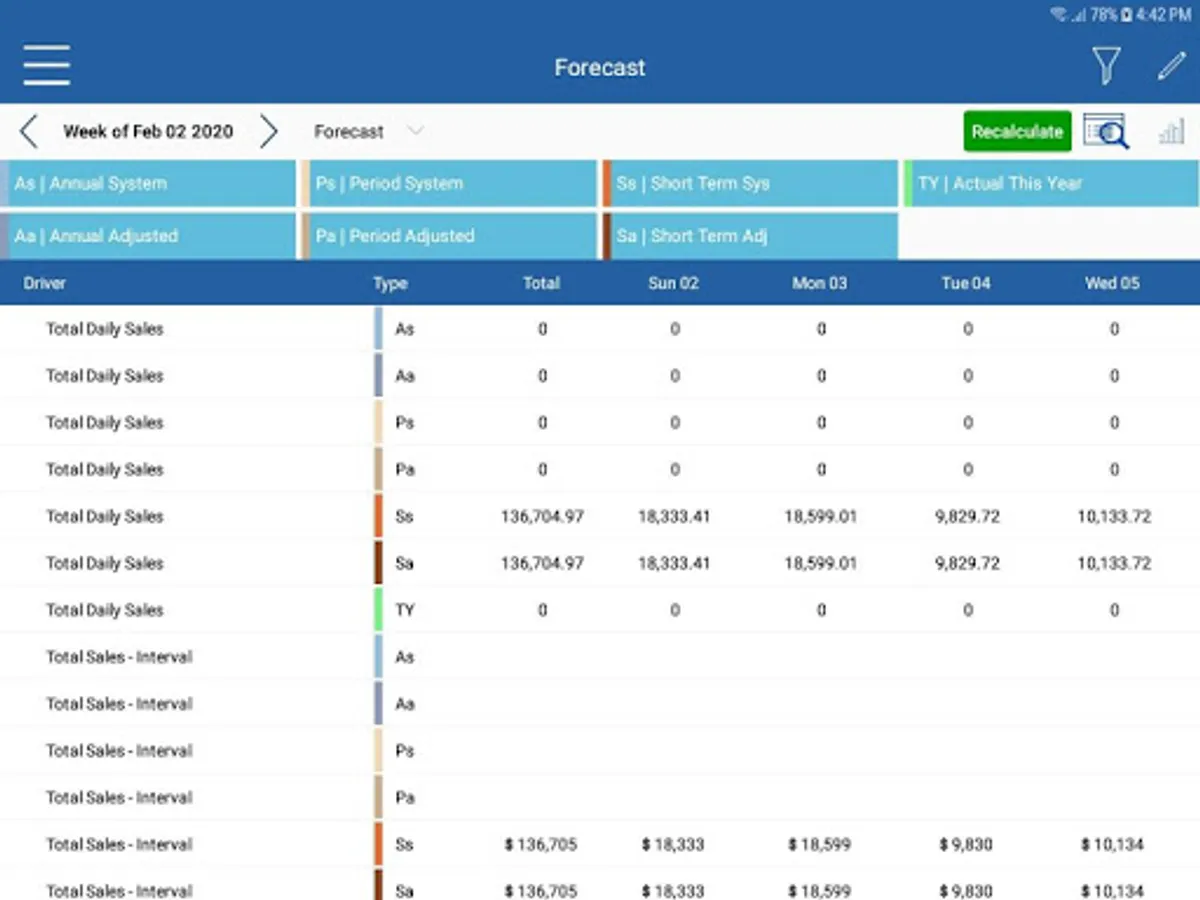Click the Sun 02 column header
The width and height of the screenshot is (1200, 900).
(x=673, y=283)
